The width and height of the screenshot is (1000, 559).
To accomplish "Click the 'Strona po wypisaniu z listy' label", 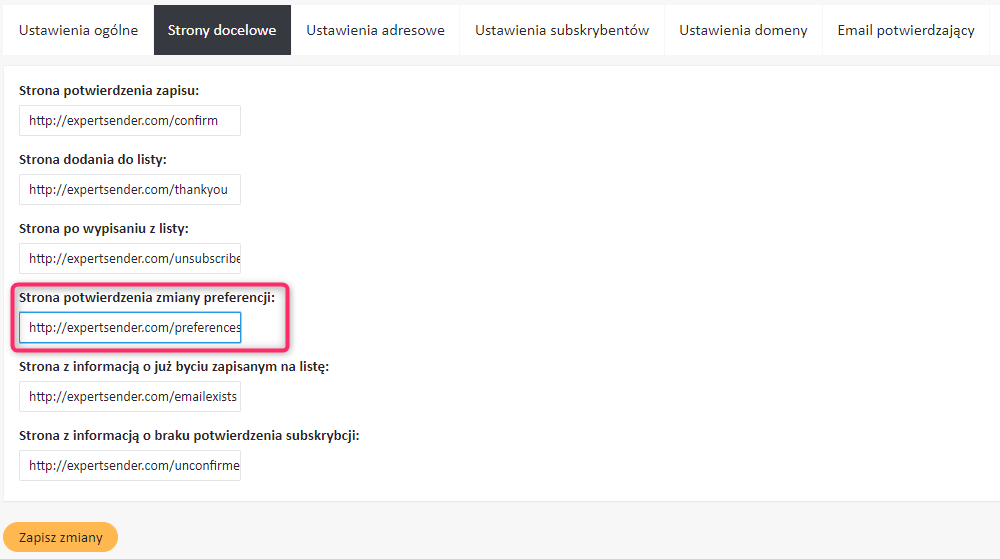I will point(103,228).
